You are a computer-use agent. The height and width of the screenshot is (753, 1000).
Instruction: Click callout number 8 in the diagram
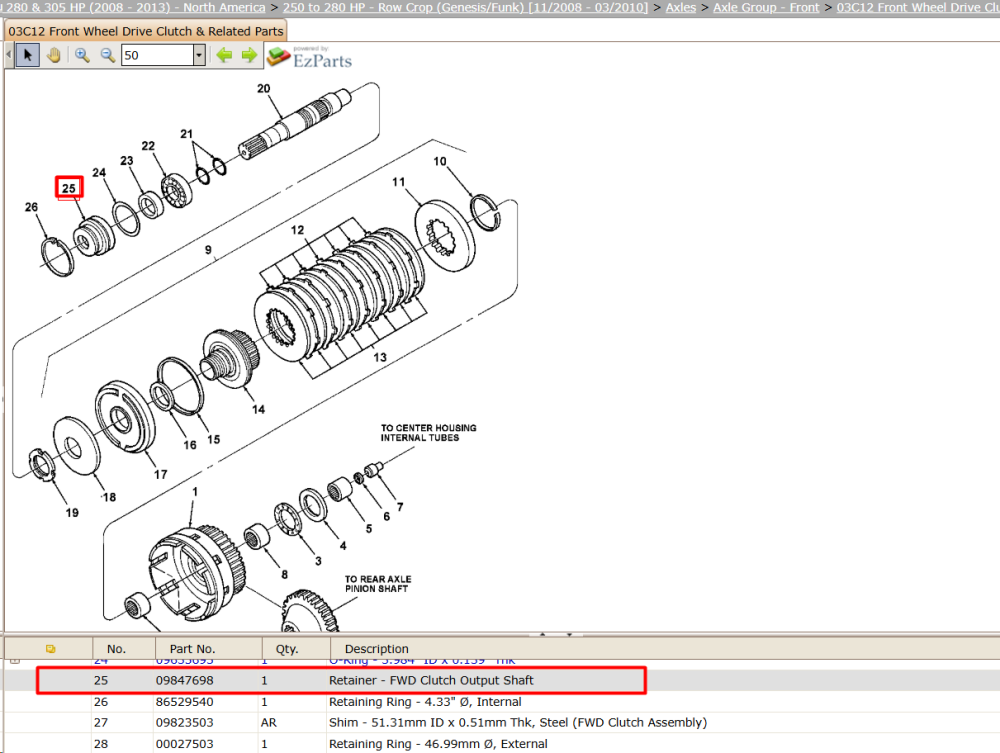point(284,574)
